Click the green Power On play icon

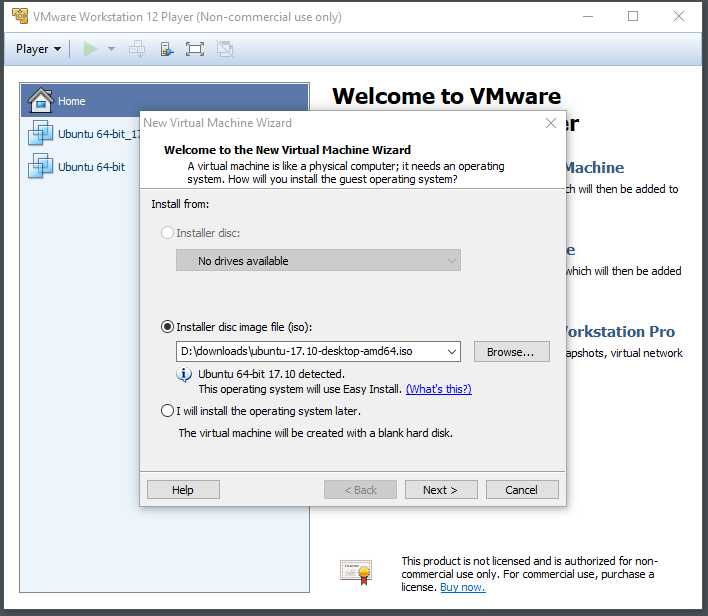[x=90, y=49]
